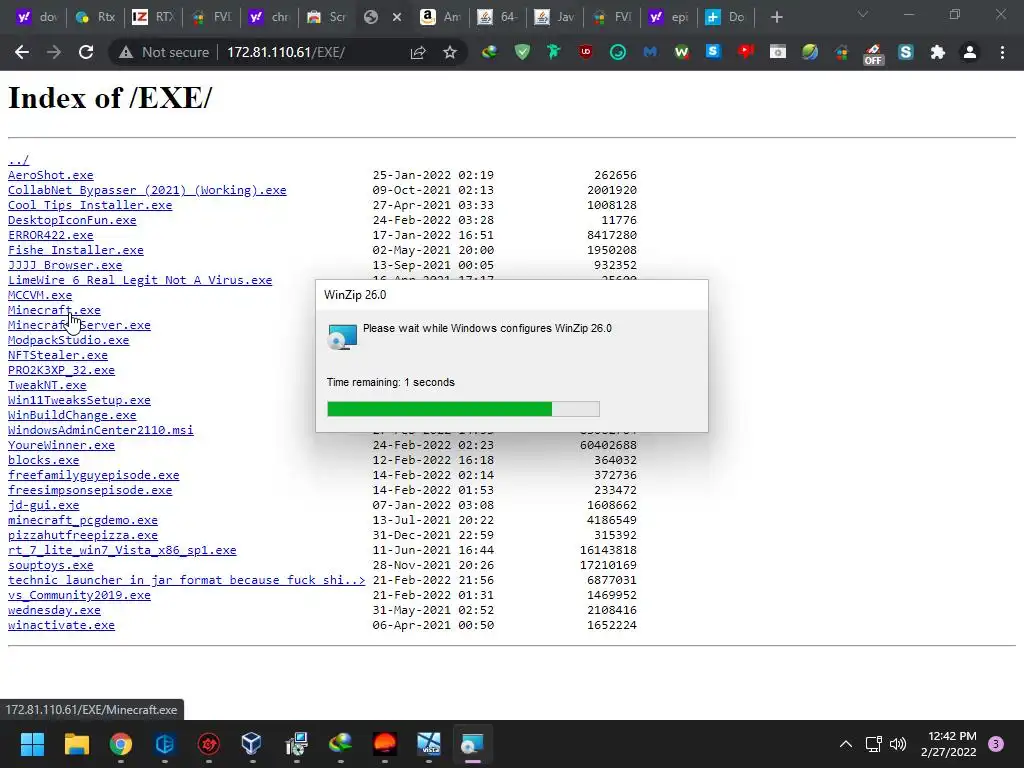The height and width of the screenshot is (768, 1024).
Task: Open a new browser tab with plus
Action: coord(776,18)
